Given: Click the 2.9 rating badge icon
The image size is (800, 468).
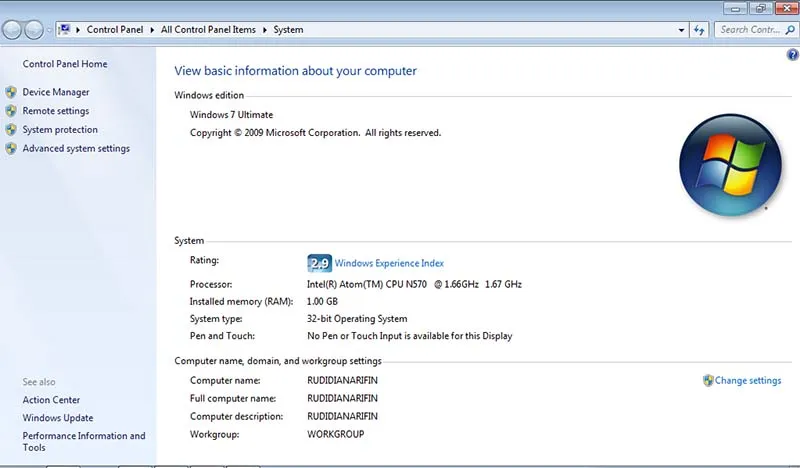Looking at the screenshot, I should 319,263.
